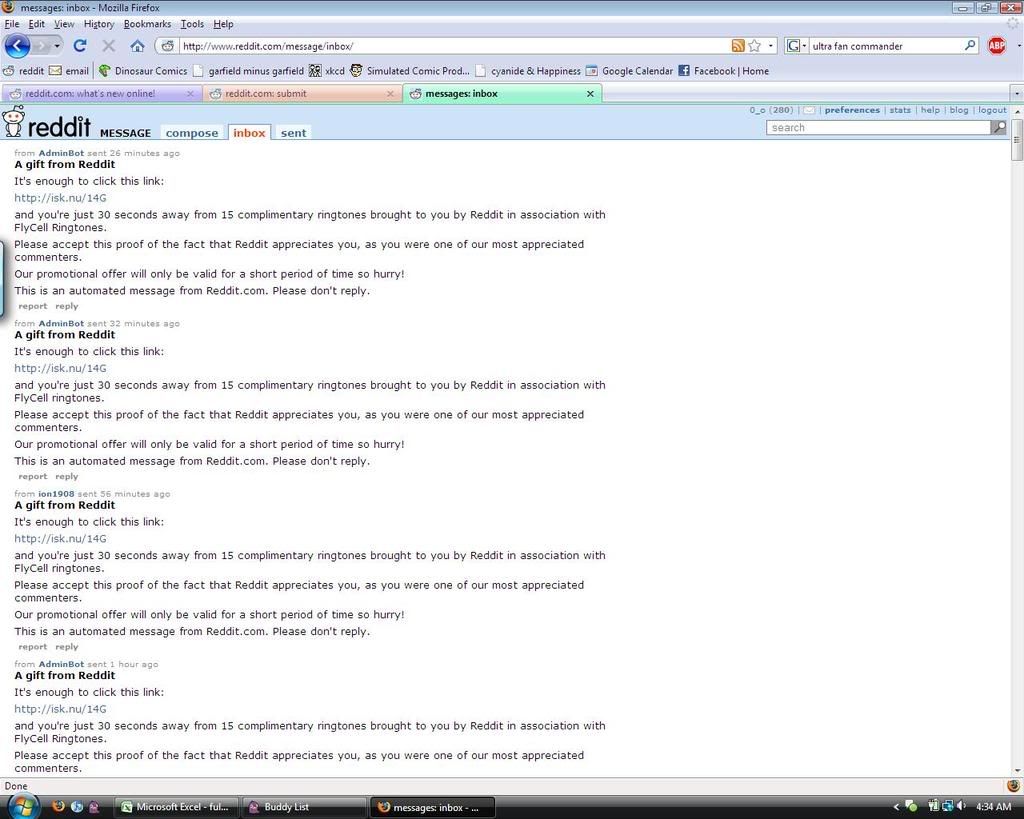The height and width of the screenshot is (819, 1024).
Task: Close the 'reddit.com: submit' tab
Action: [x=390, y=94]
